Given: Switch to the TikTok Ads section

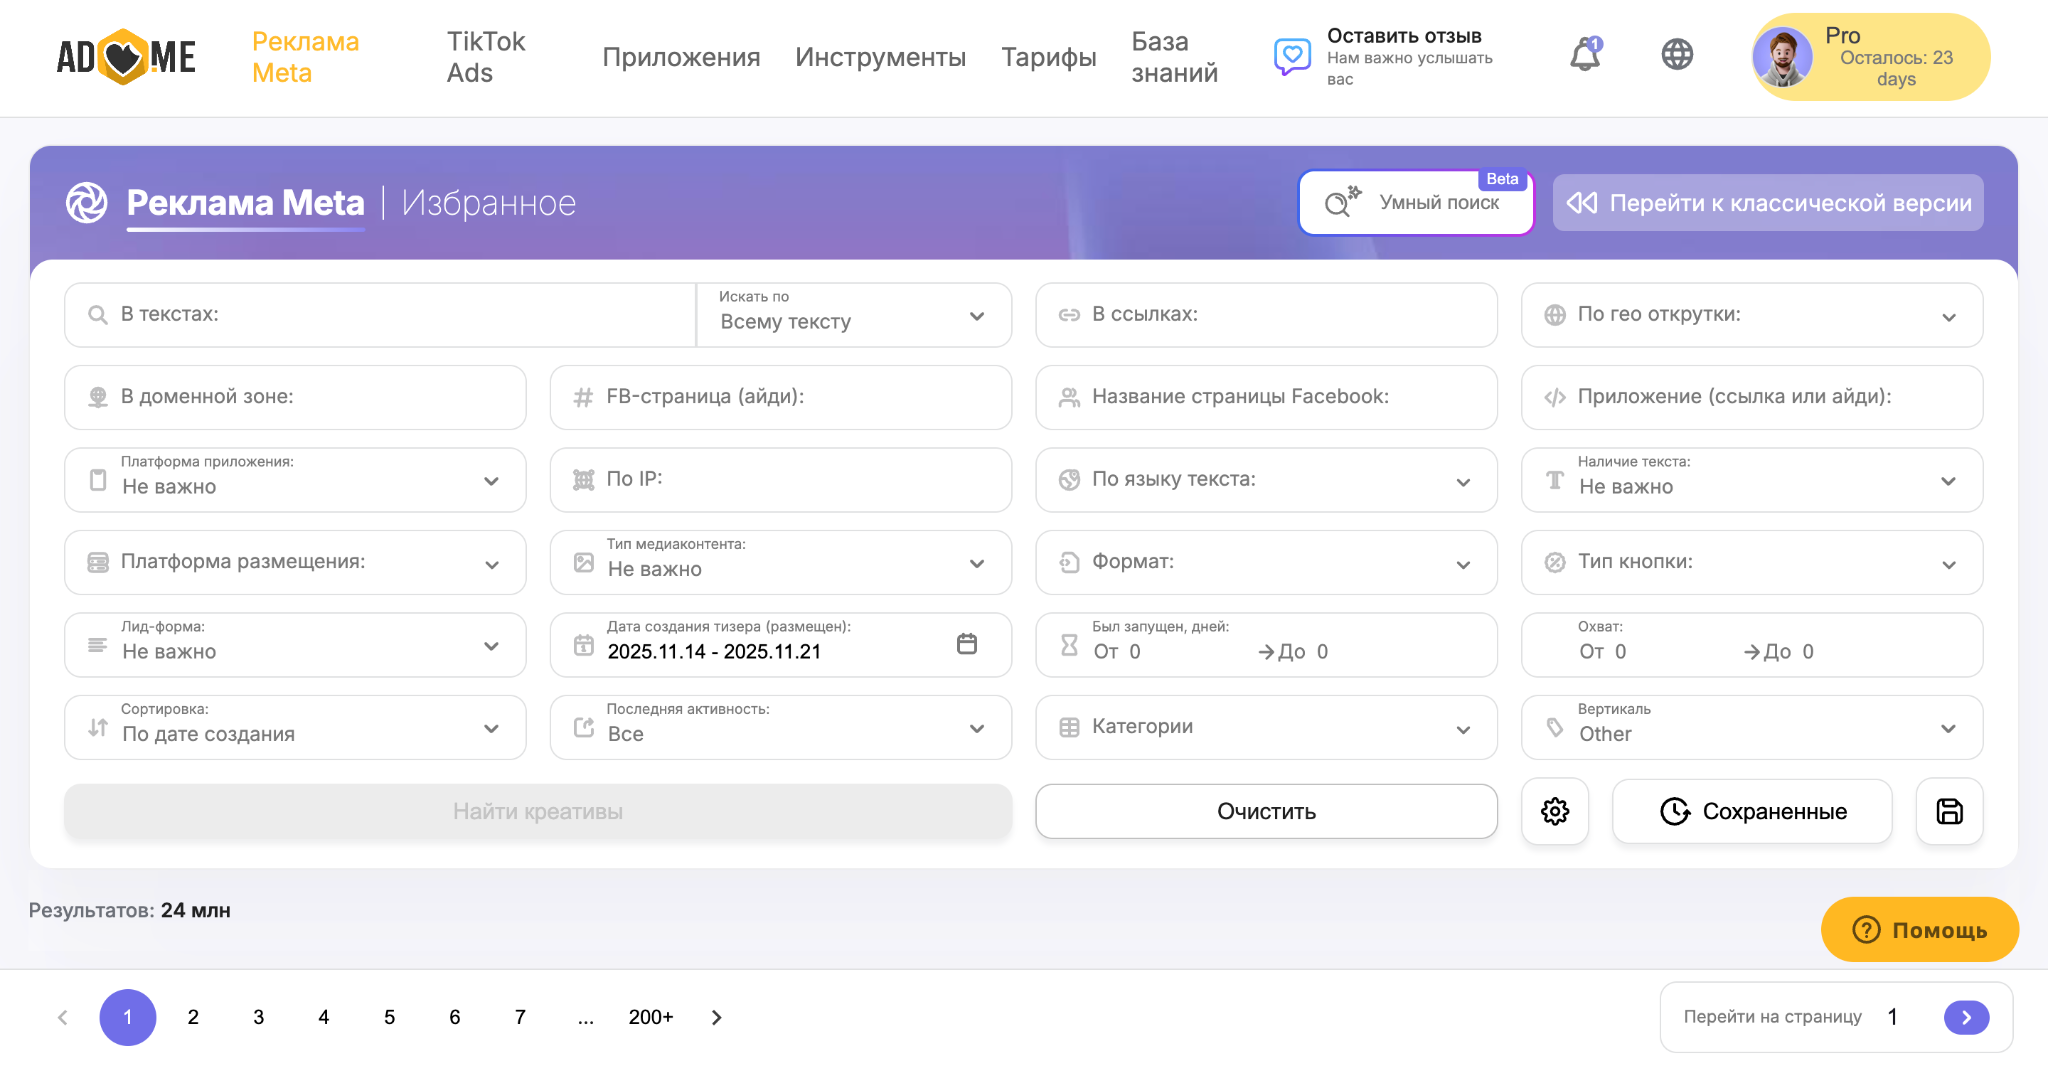Looking at the screenshot, I should click(486, 57).
